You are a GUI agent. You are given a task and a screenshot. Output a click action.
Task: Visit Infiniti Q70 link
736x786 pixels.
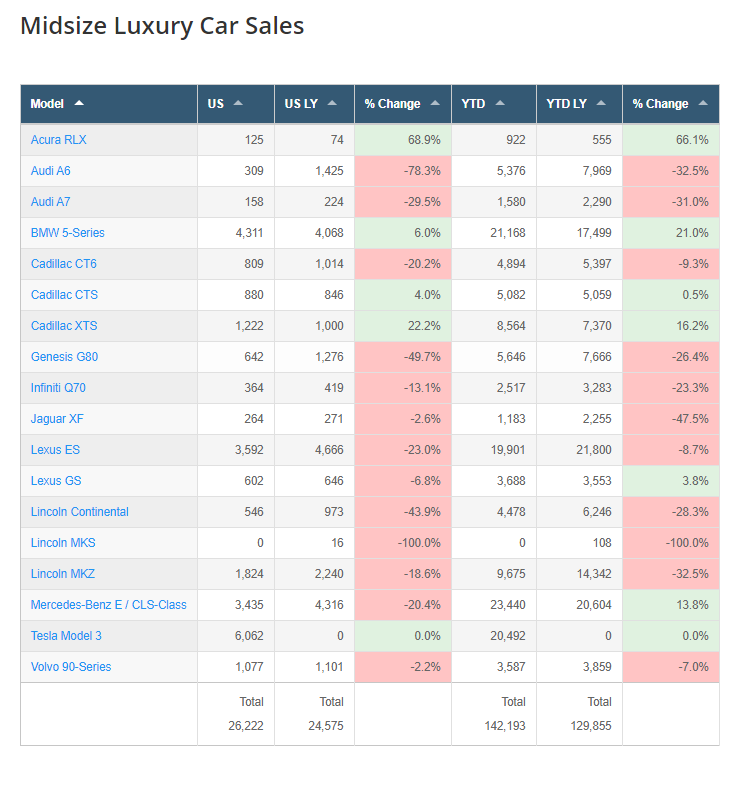point(58,388)
